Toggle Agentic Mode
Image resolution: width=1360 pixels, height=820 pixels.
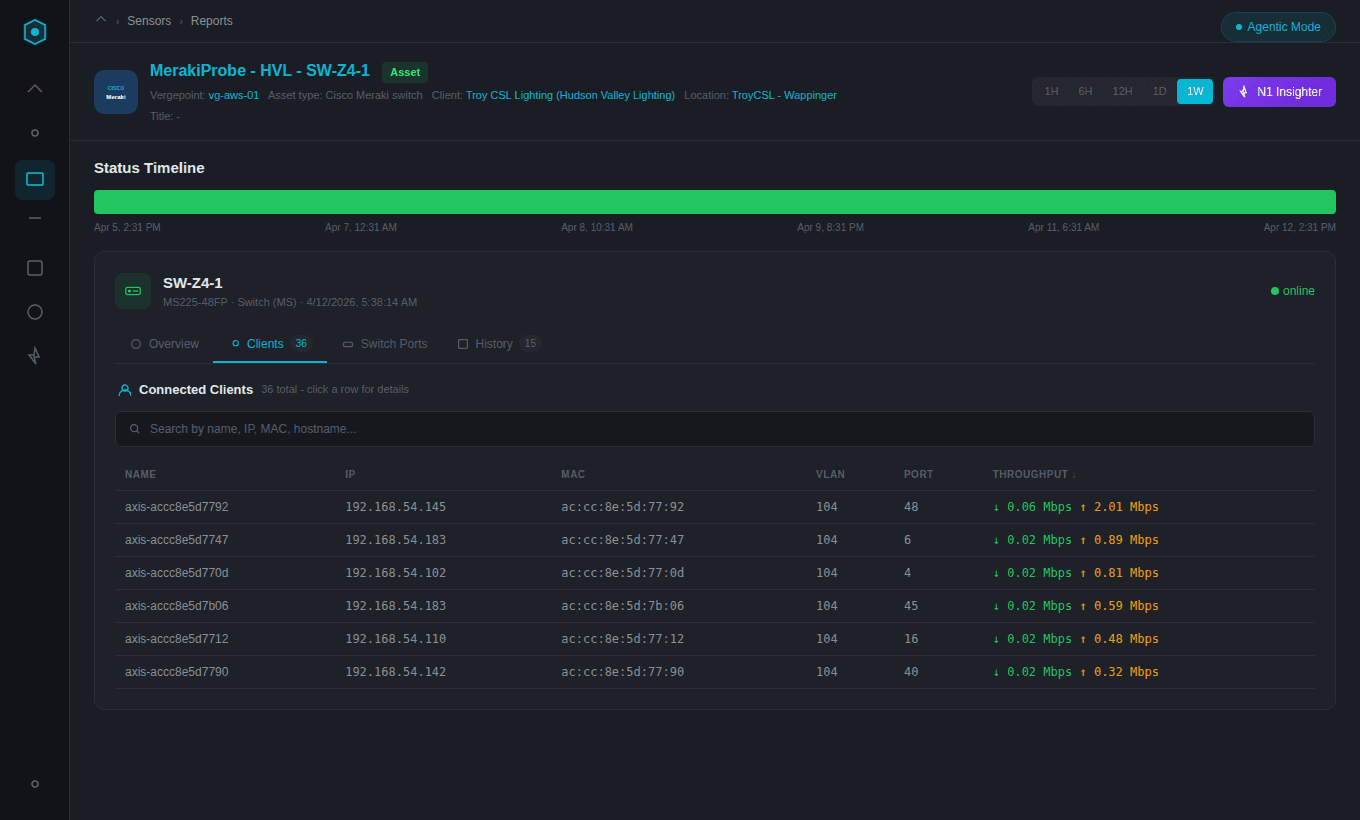tap(1278, 27)
